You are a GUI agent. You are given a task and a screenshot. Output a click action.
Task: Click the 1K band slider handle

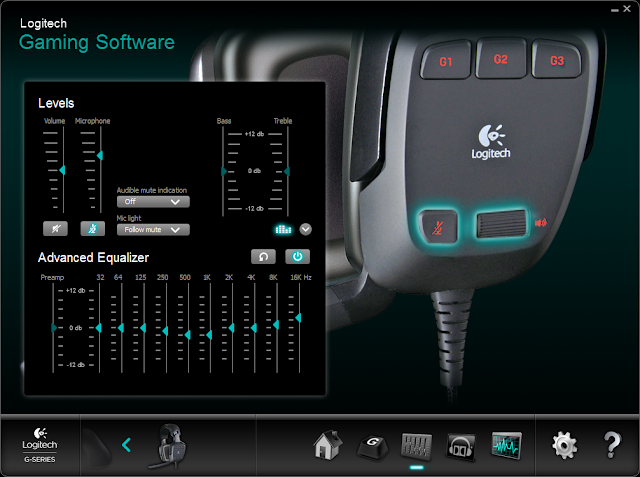pos(209,335)
